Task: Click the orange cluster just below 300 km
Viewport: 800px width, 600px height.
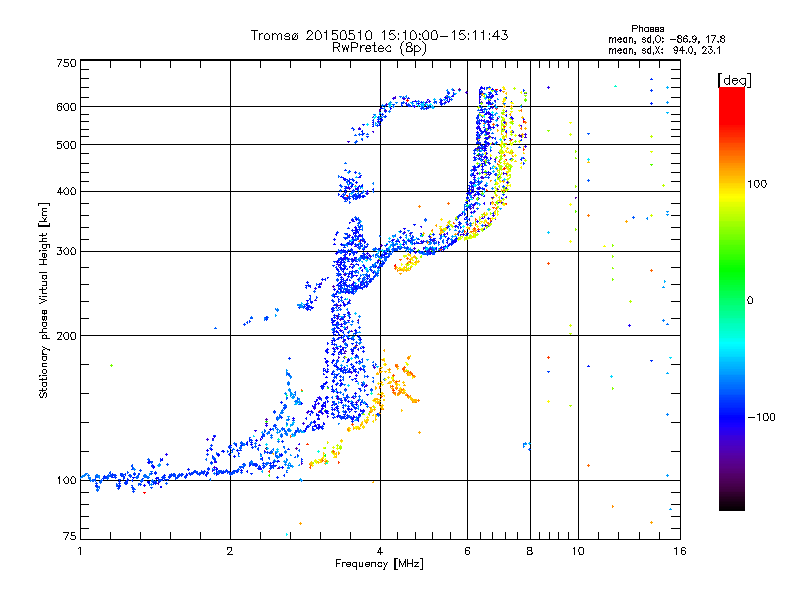Action: pyautogui.click(x=407, y=264)
